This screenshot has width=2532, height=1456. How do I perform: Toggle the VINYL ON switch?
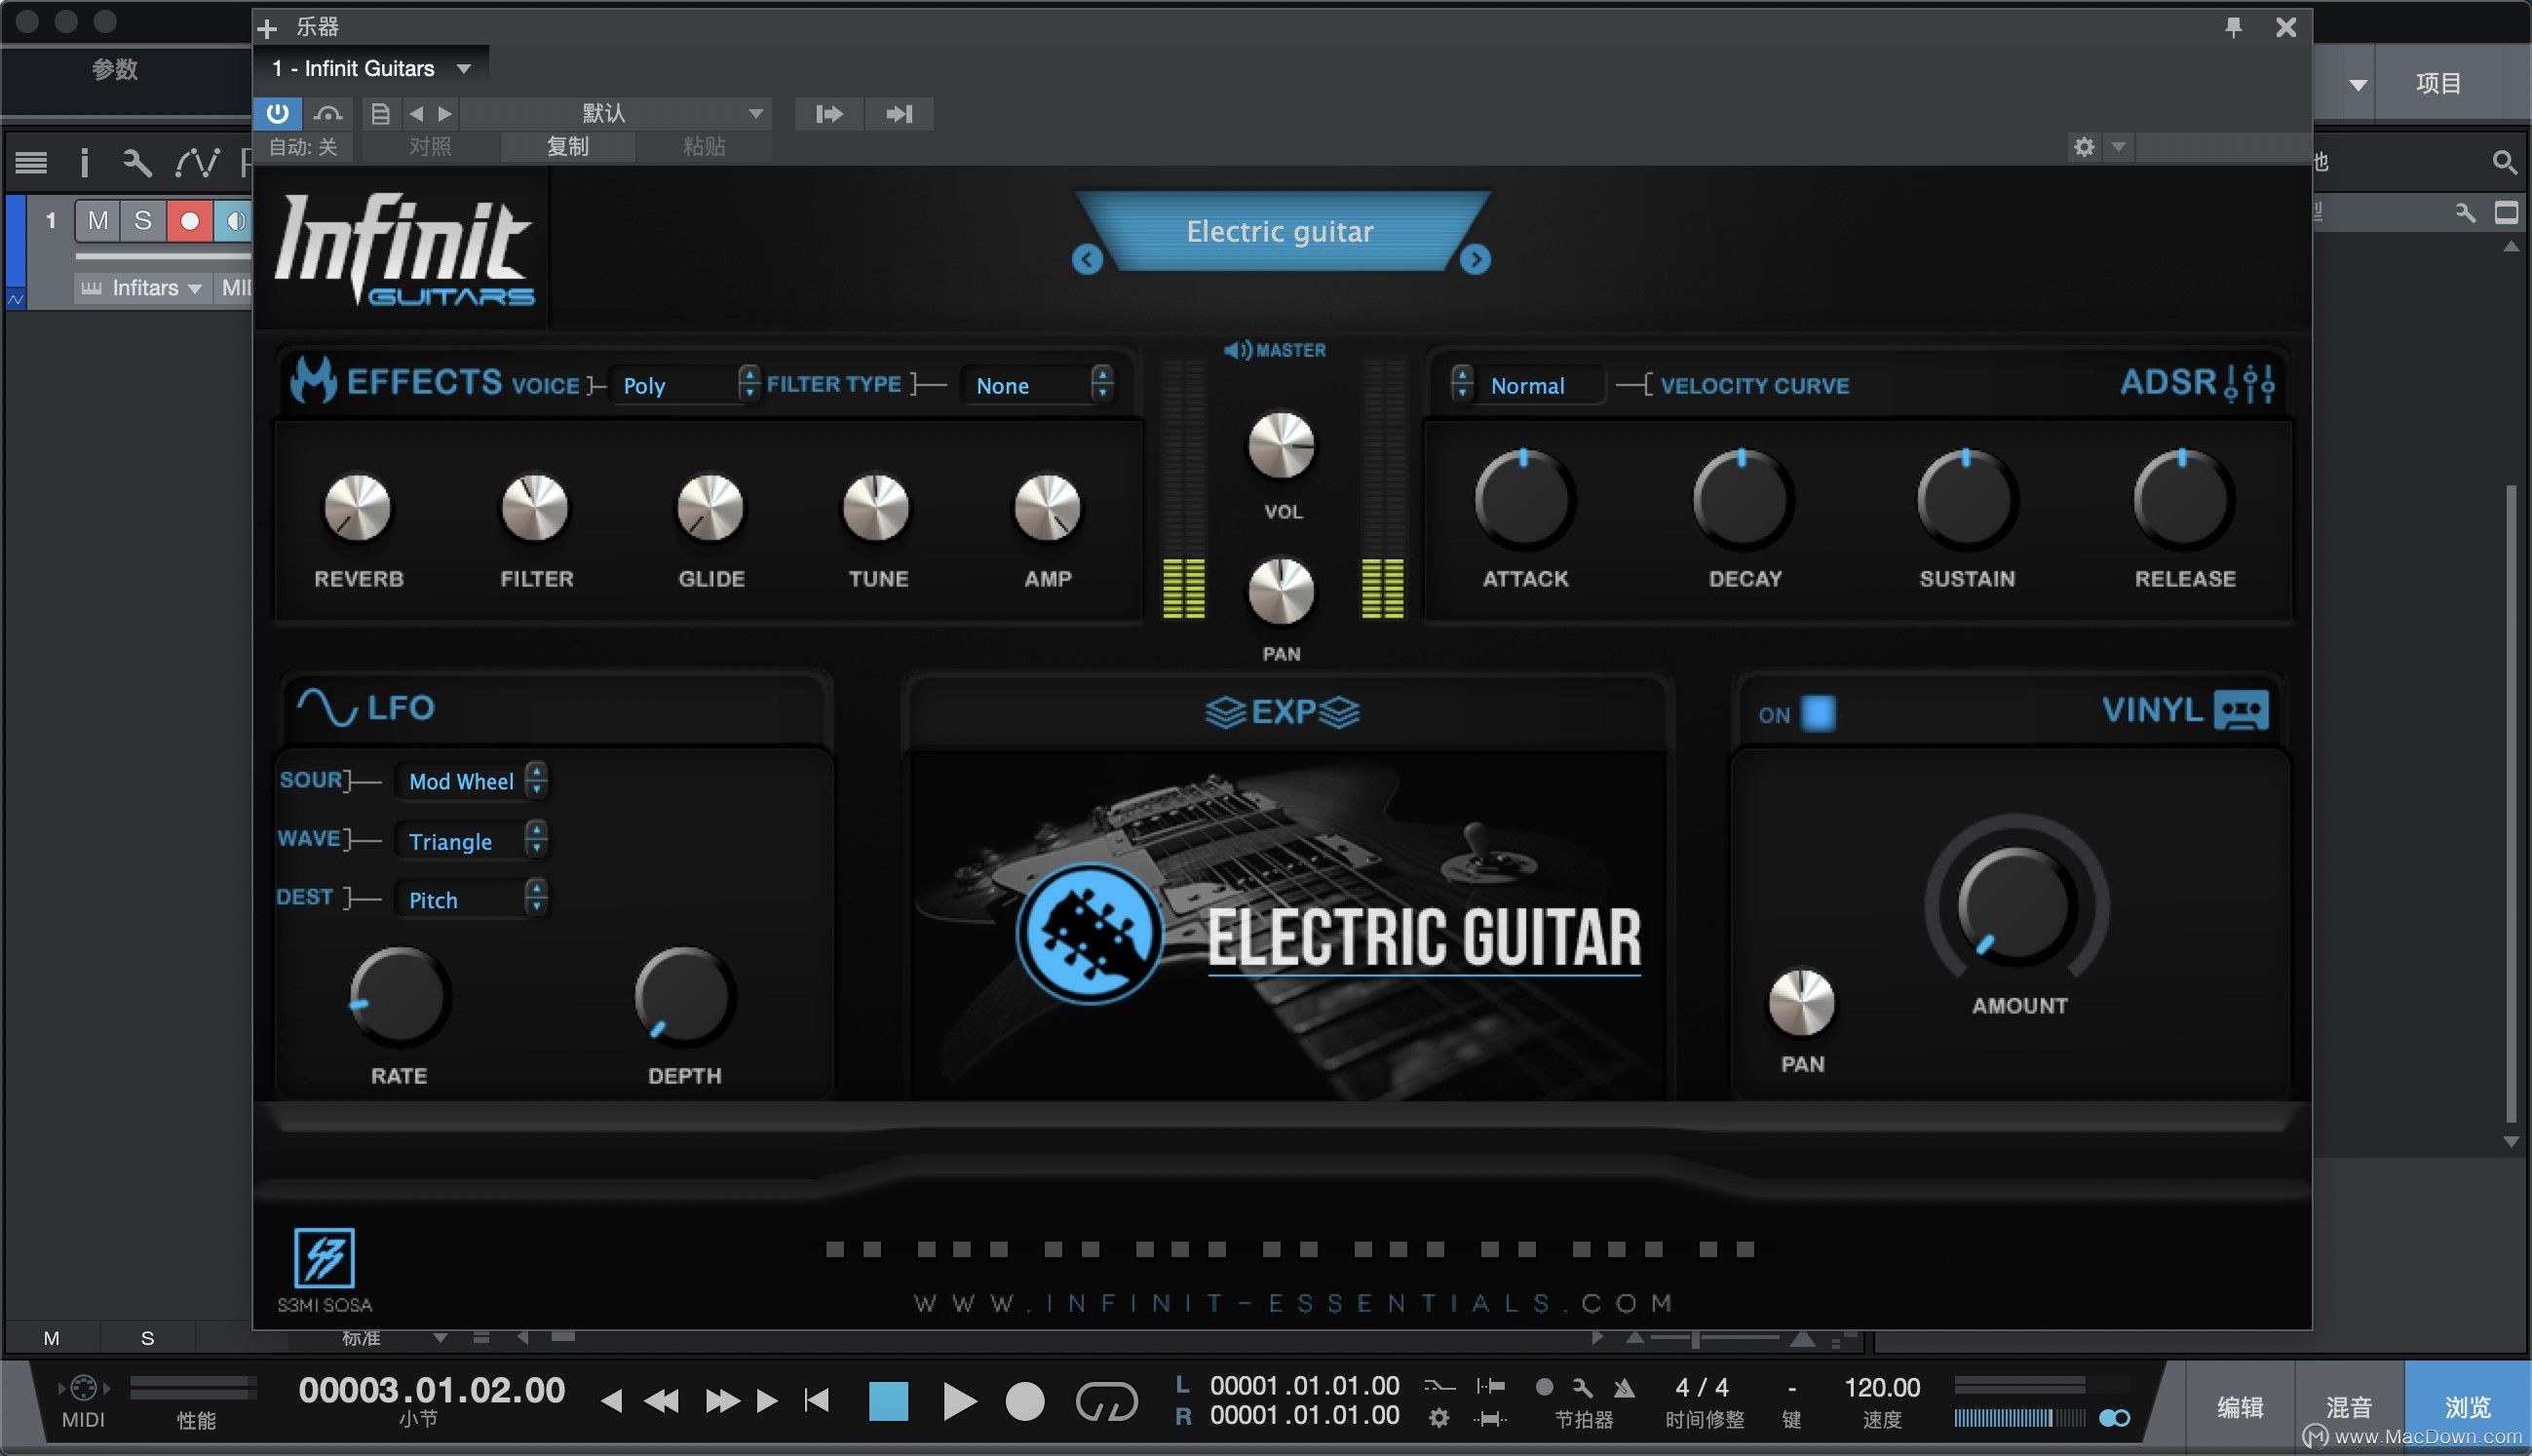coord(1818,714)
